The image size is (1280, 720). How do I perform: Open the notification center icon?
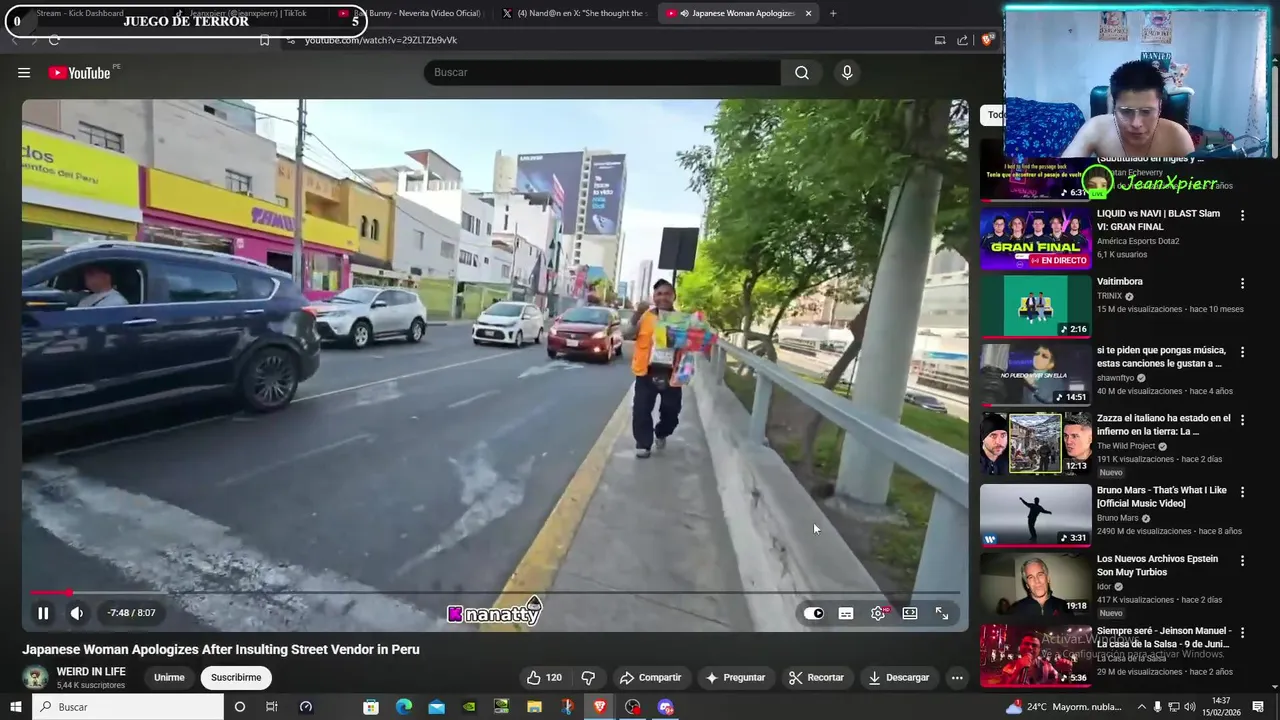[x=1257, y=707]
